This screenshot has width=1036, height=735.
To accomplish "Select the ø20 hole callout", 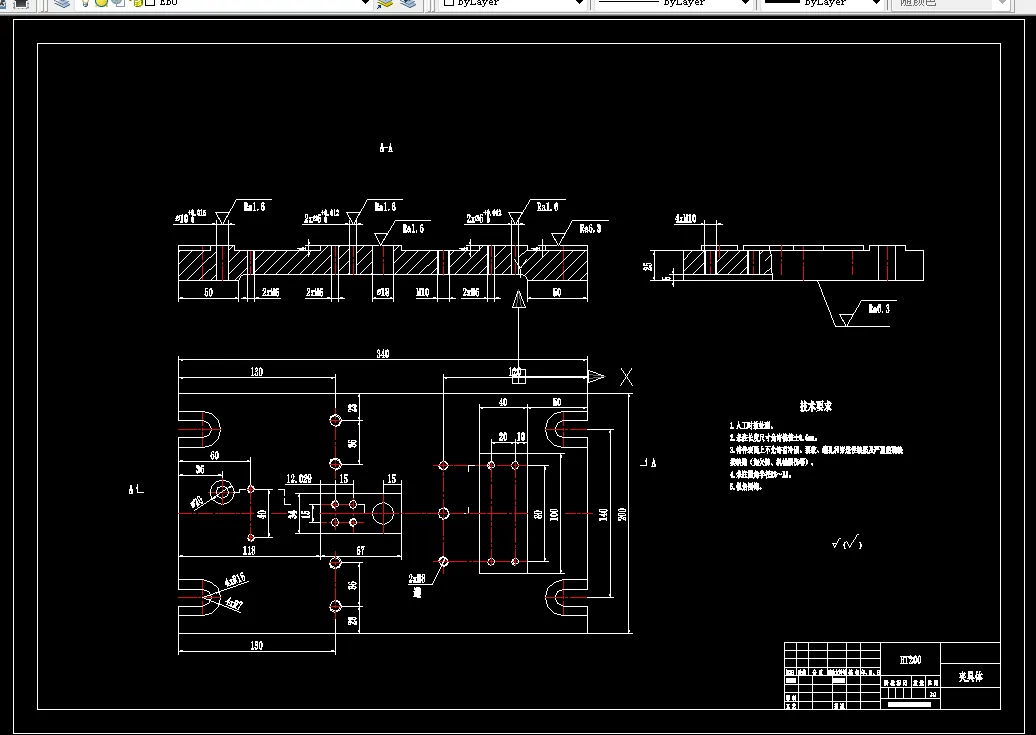I will 197,503.
